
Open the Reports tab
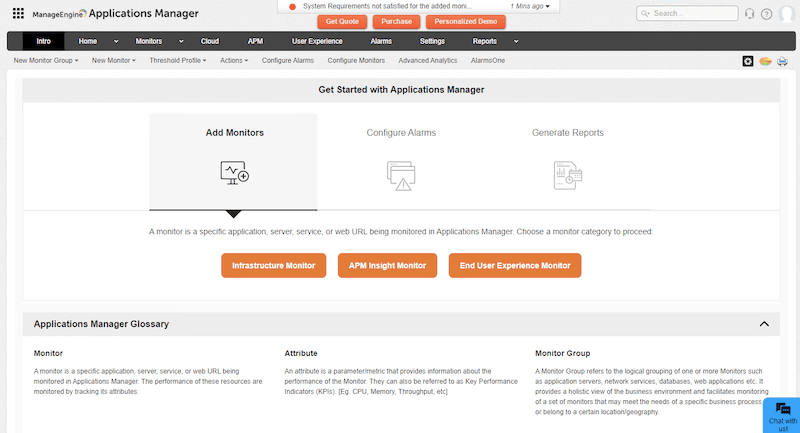pyautogui.click(x=484, y=41)
